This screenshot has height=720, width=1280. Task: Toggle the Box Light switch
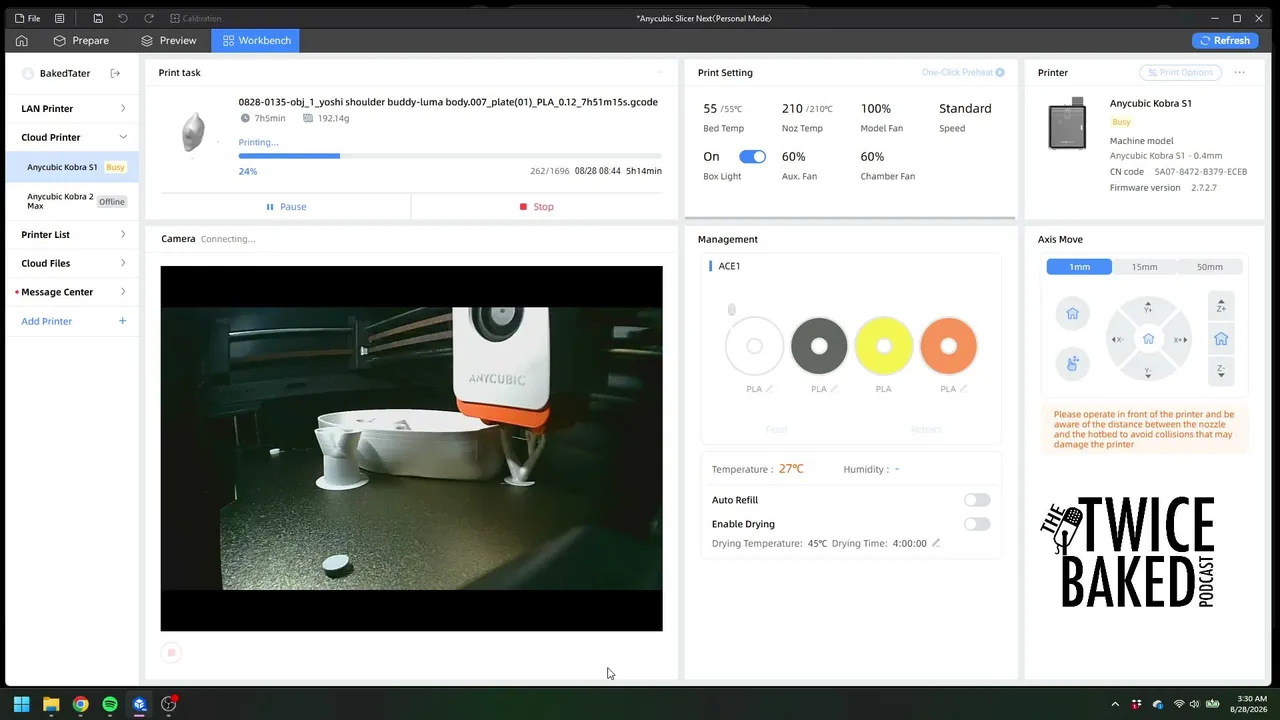(752, 157)
